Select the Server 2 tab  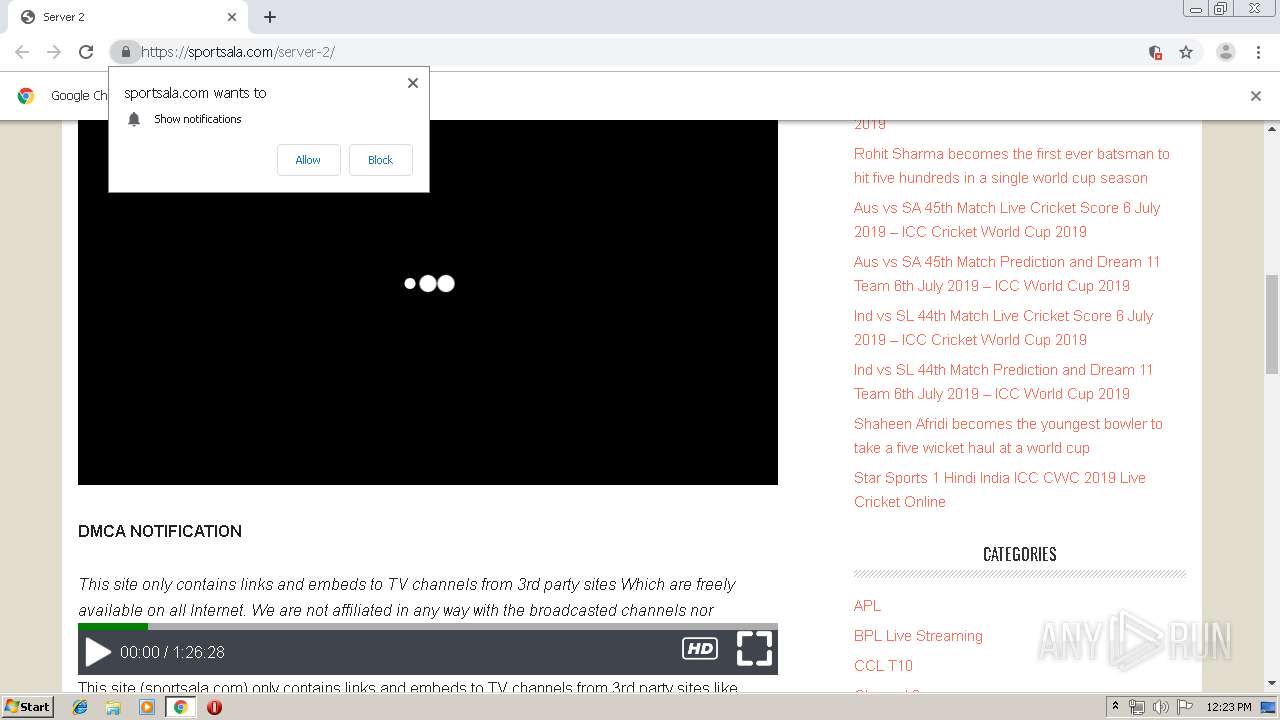pyautogui.click(x=128, y=17)
